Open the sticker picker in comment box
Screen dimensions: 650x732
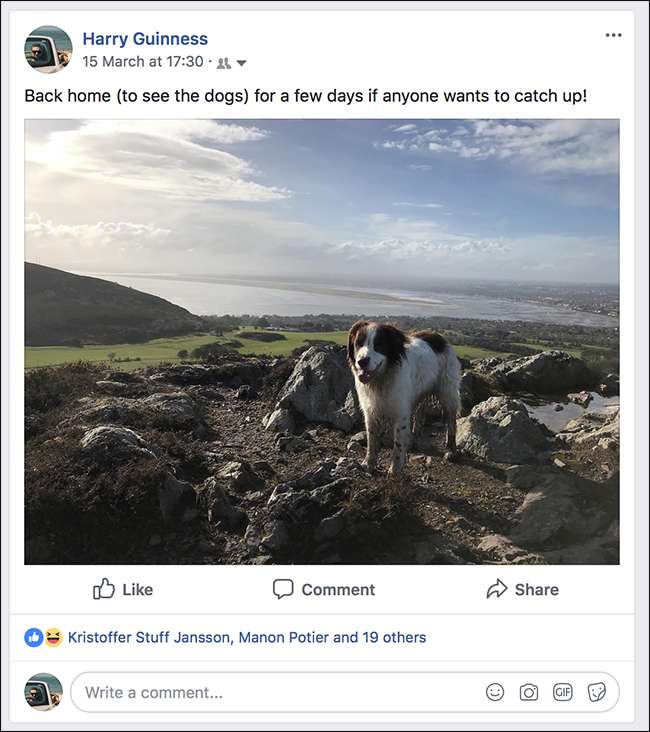coord(597,692)
